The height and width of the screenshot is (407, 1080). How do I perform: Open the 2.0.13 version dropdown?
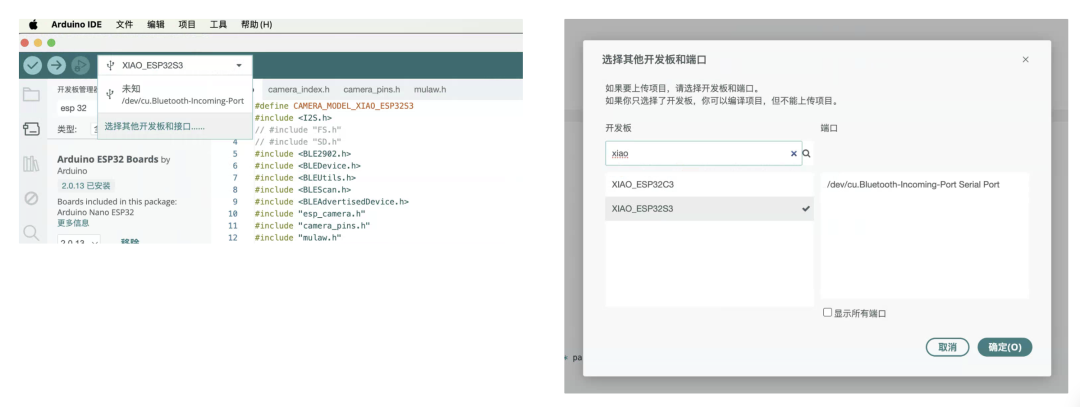coord(79,241)
